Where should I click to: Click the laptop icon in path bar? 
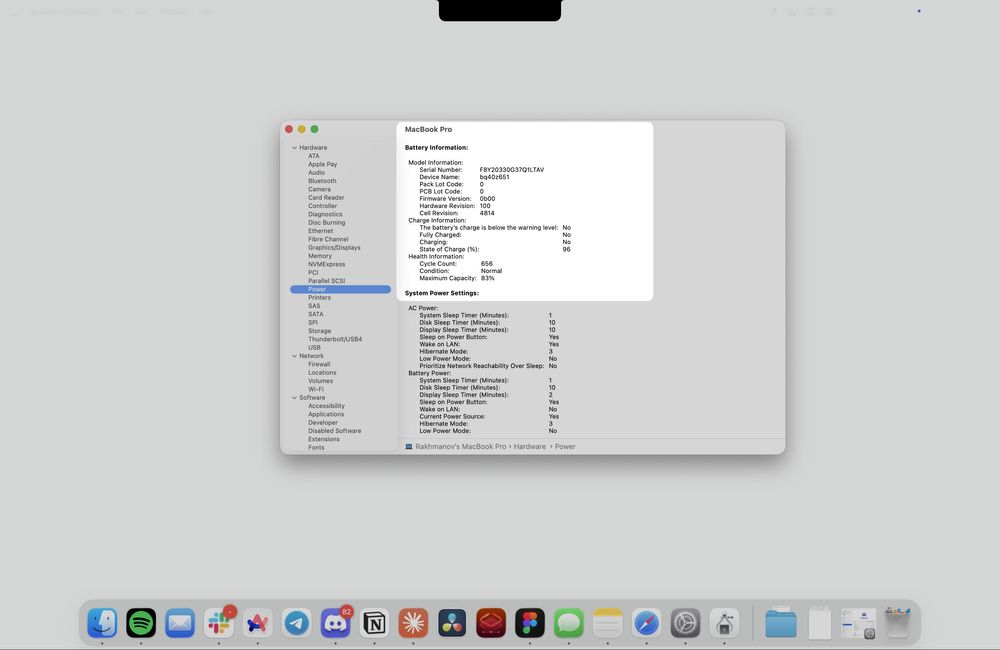tap(409, 447)
